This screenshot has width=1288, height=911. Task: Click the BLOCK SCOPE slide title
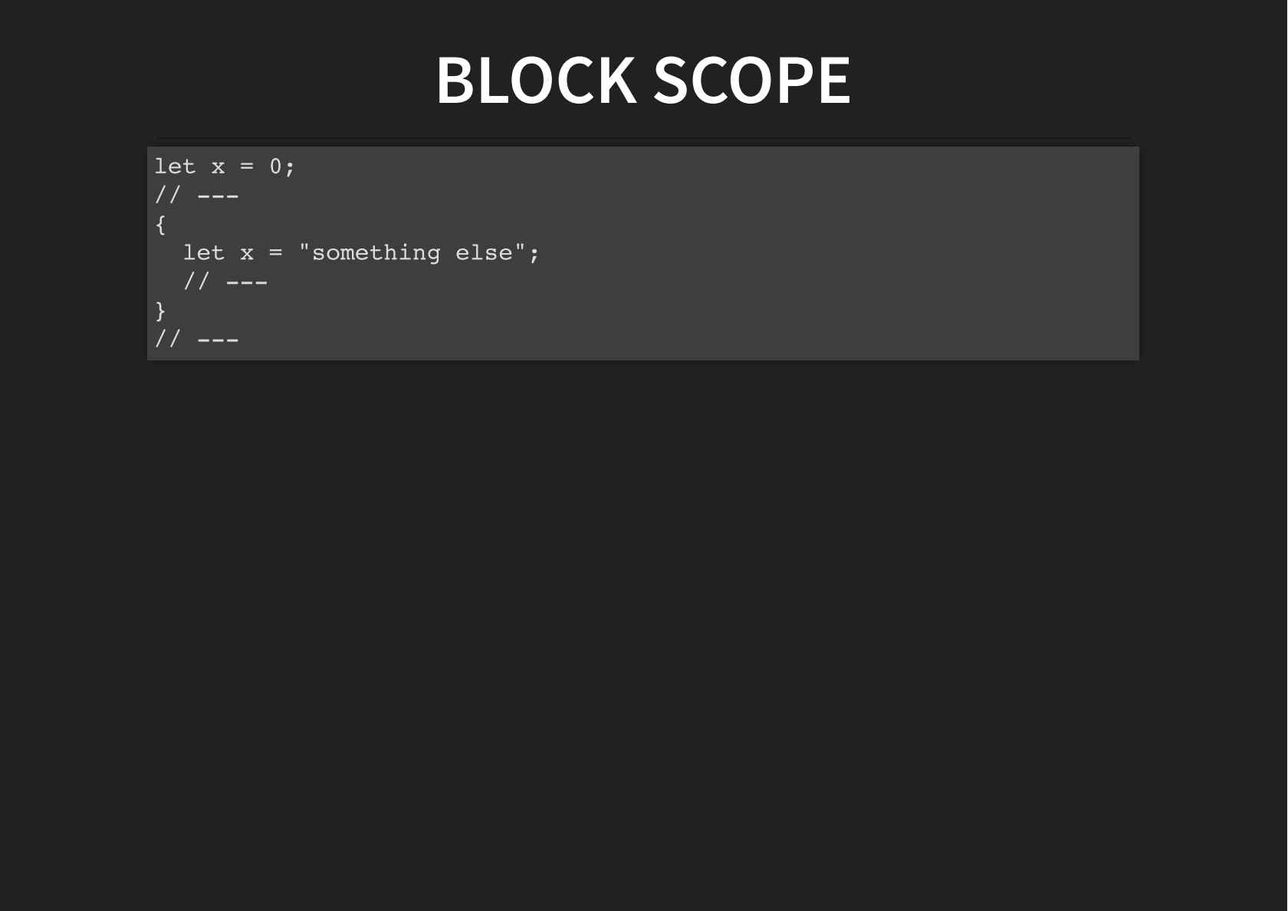(643, 80)
